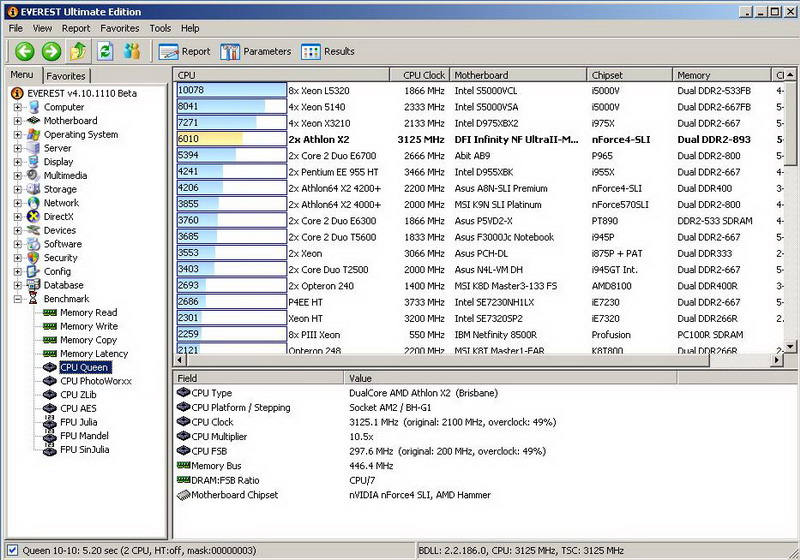Collapse the Benchmark tree node
Image resolution: width=800 pixels, height=560 pixels.
tap(19, 299)
